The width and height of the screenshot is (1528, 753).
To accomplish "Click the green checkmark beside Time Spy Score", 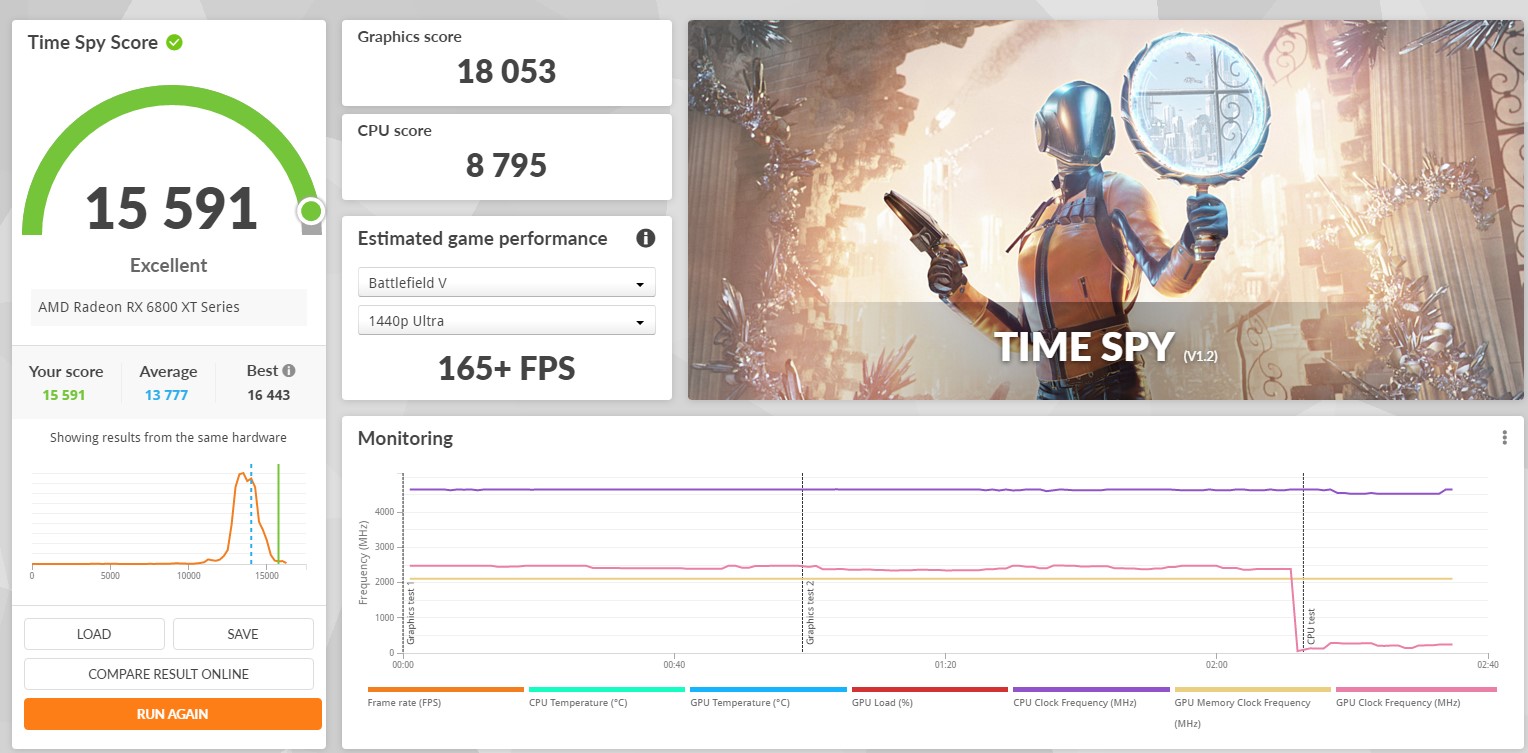I will [175, 42].
